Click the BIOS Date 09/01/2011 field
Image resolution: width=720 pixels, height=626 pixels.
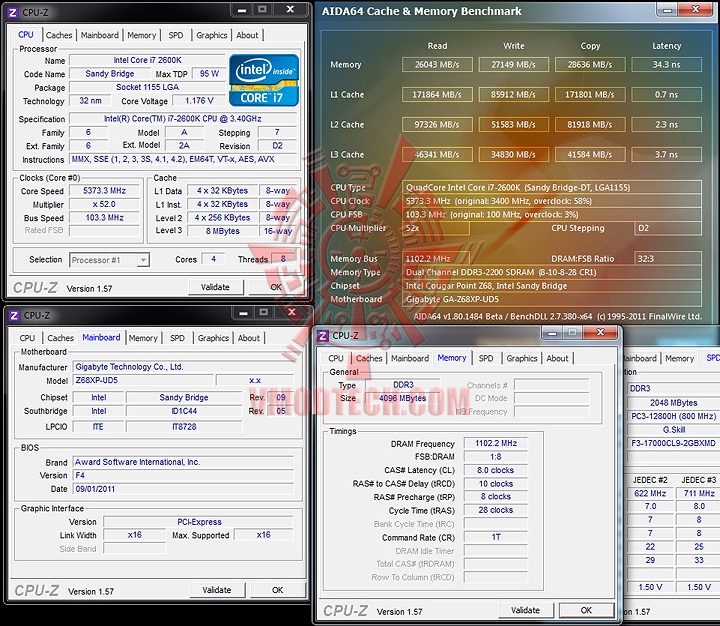(183, 489)
